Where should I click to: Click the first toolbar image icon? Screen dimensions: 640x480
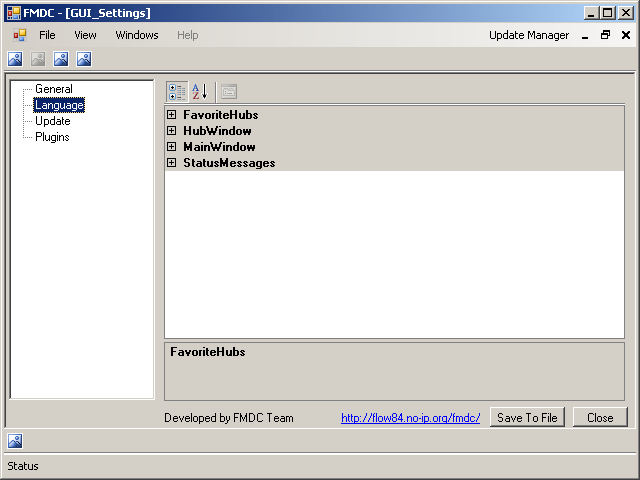[15, 59]
